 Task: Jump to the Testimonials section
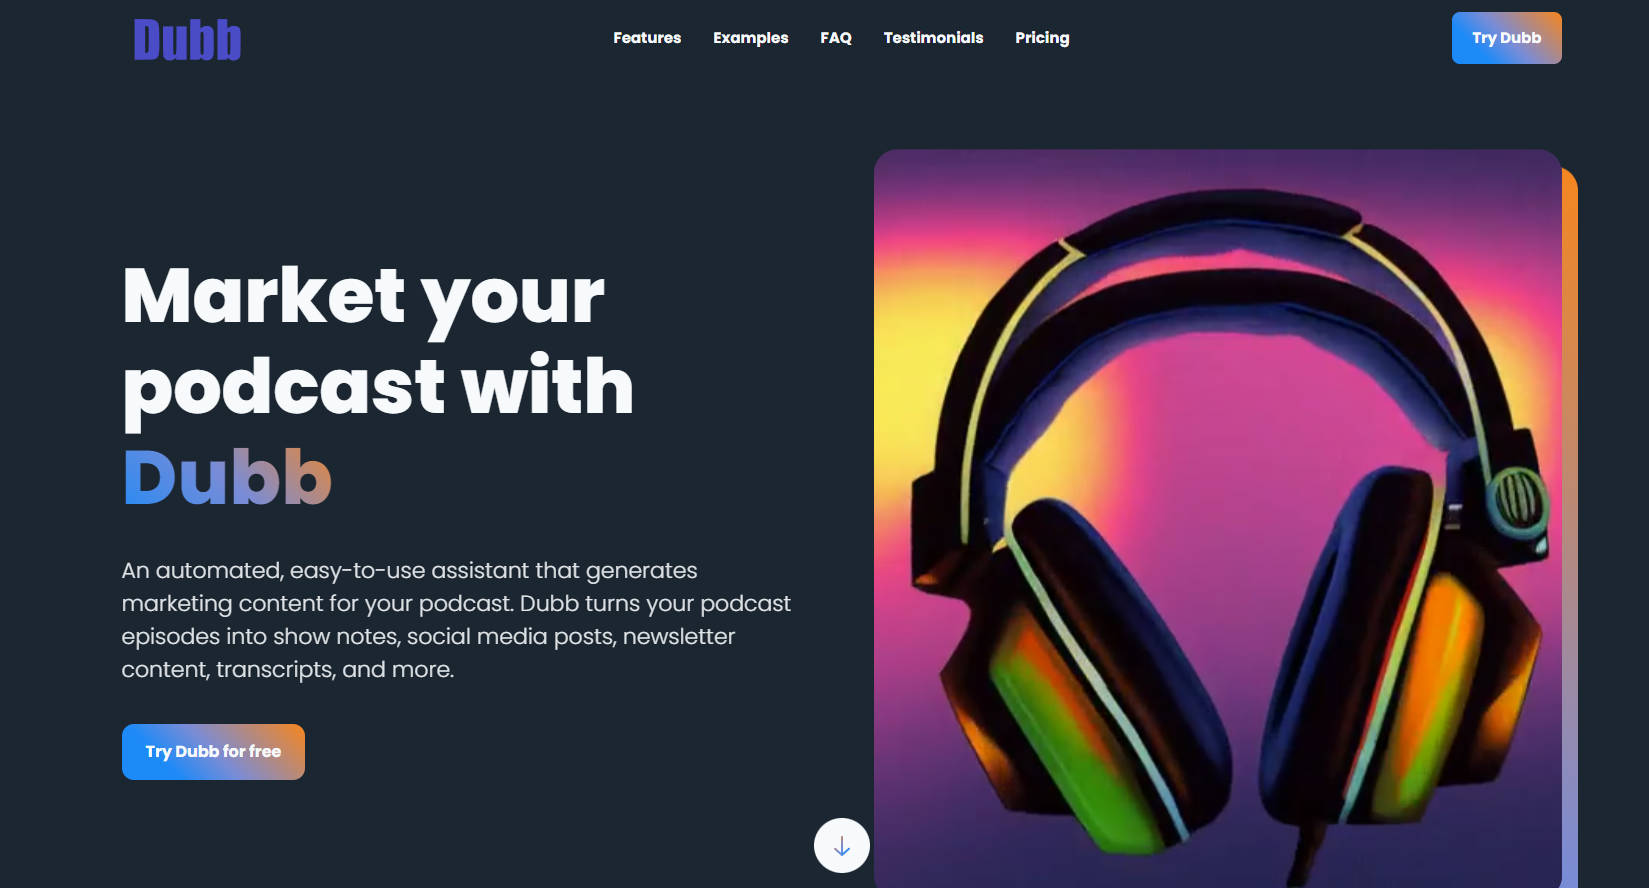pos(933,38)
